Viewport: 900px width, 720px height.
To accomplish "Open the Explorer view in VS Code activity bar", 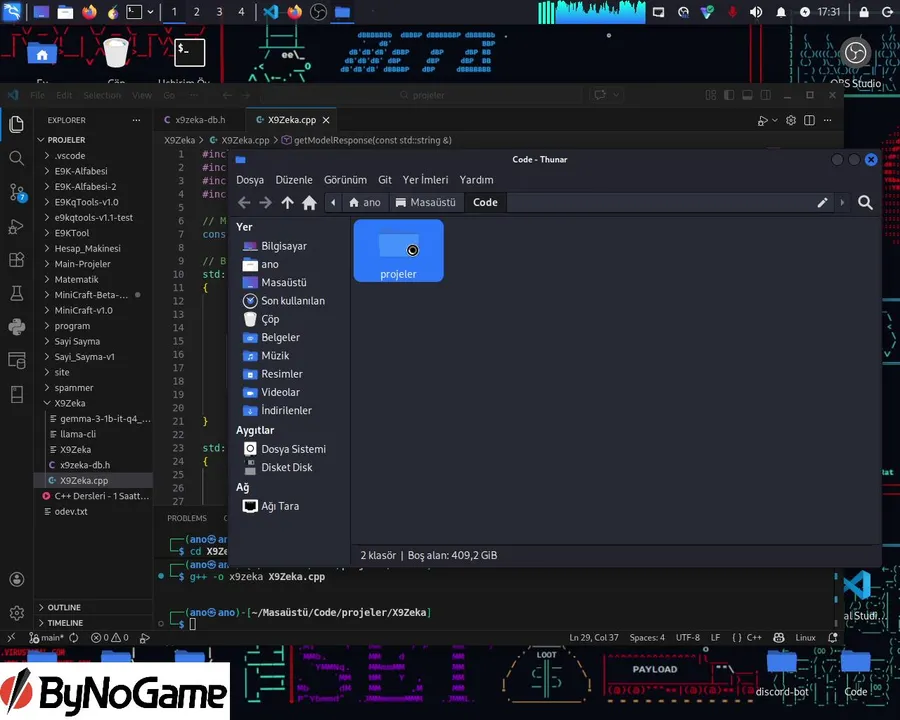I will click(x=17, y=124).
